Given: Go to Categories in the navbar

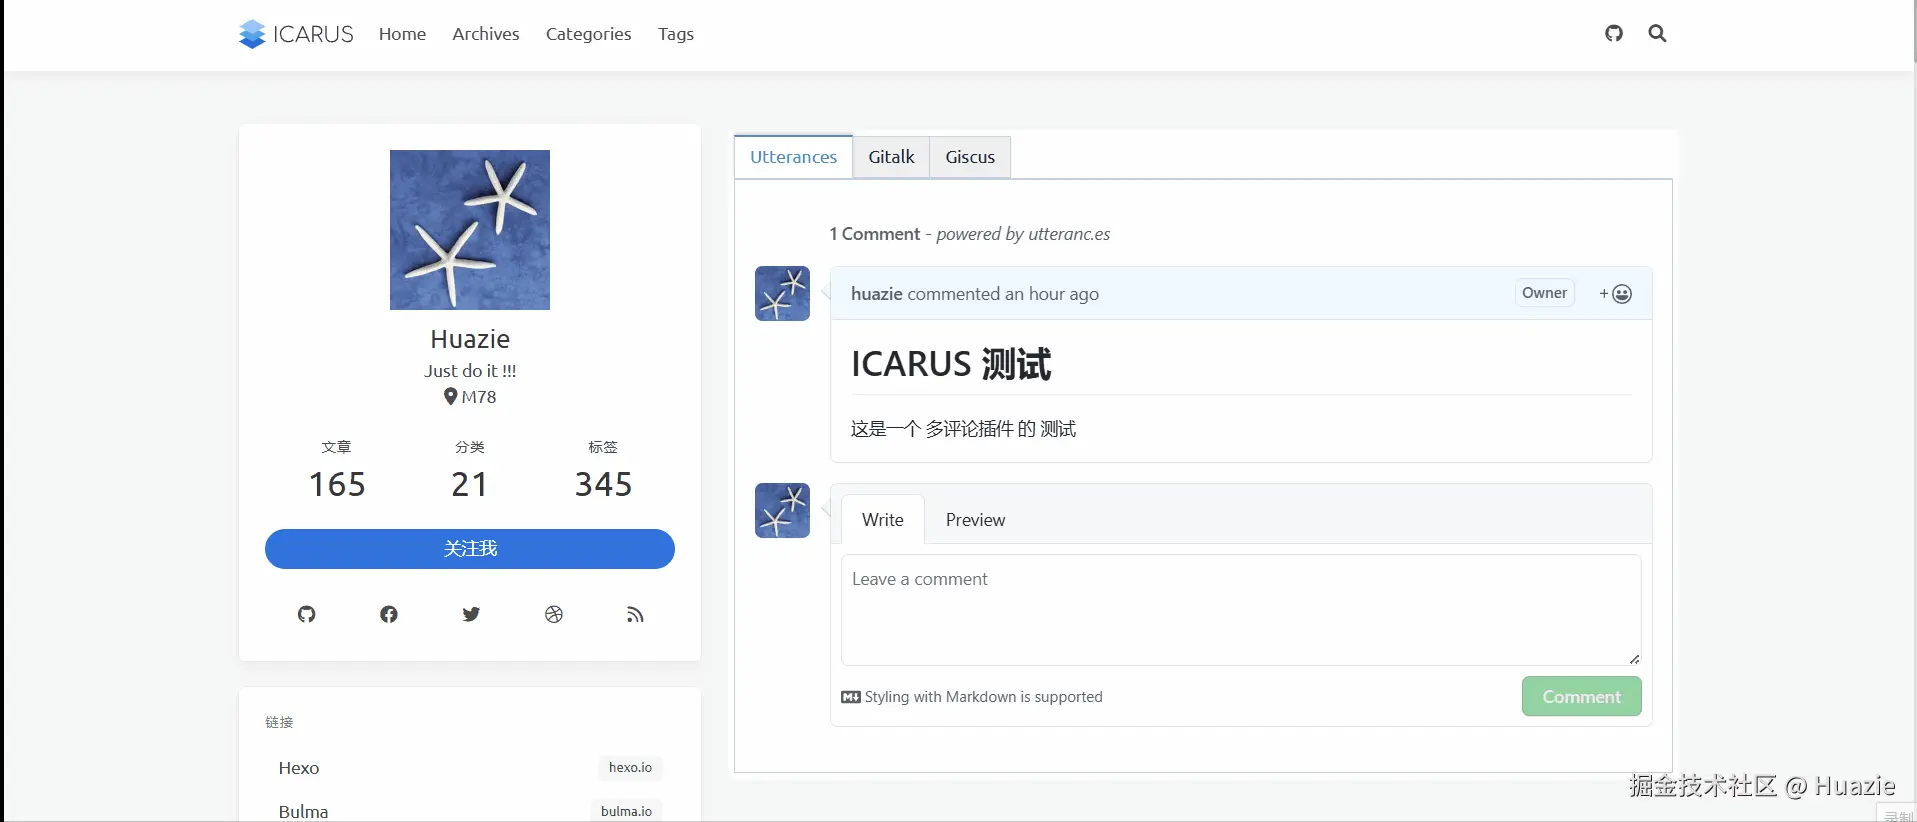Looking at the screenshot, I should tap(588, 34).
